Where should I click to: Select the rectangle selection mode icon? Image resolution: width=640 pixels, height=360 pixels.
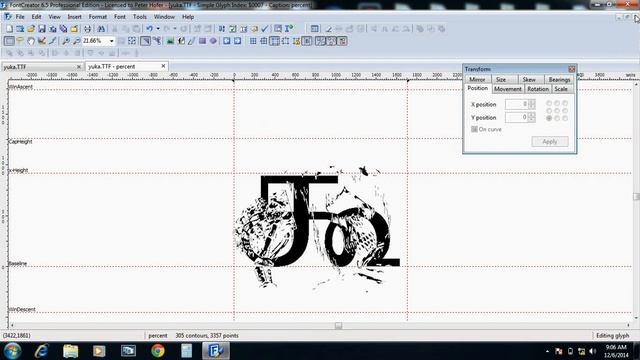(9, 41)
